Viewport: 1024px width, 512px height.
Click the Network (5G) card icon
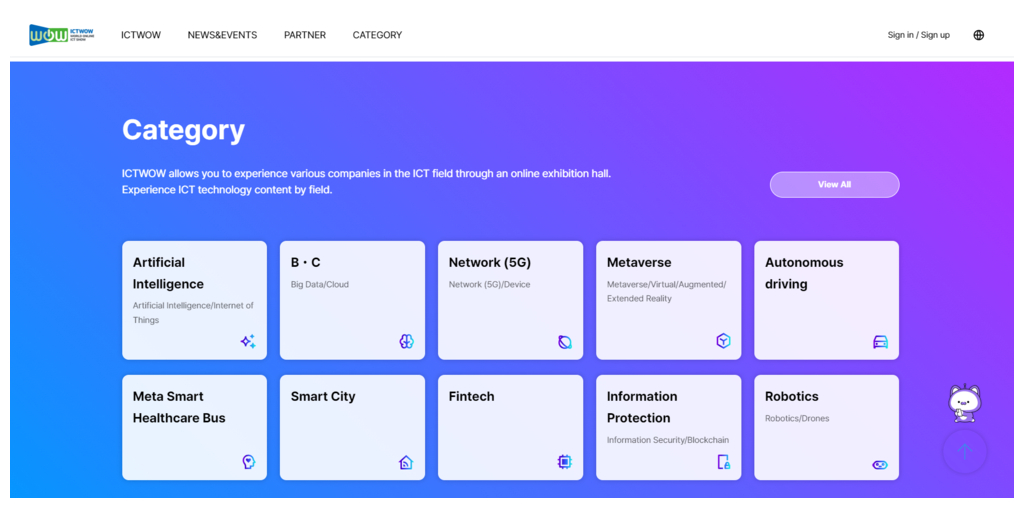(565, 342)
